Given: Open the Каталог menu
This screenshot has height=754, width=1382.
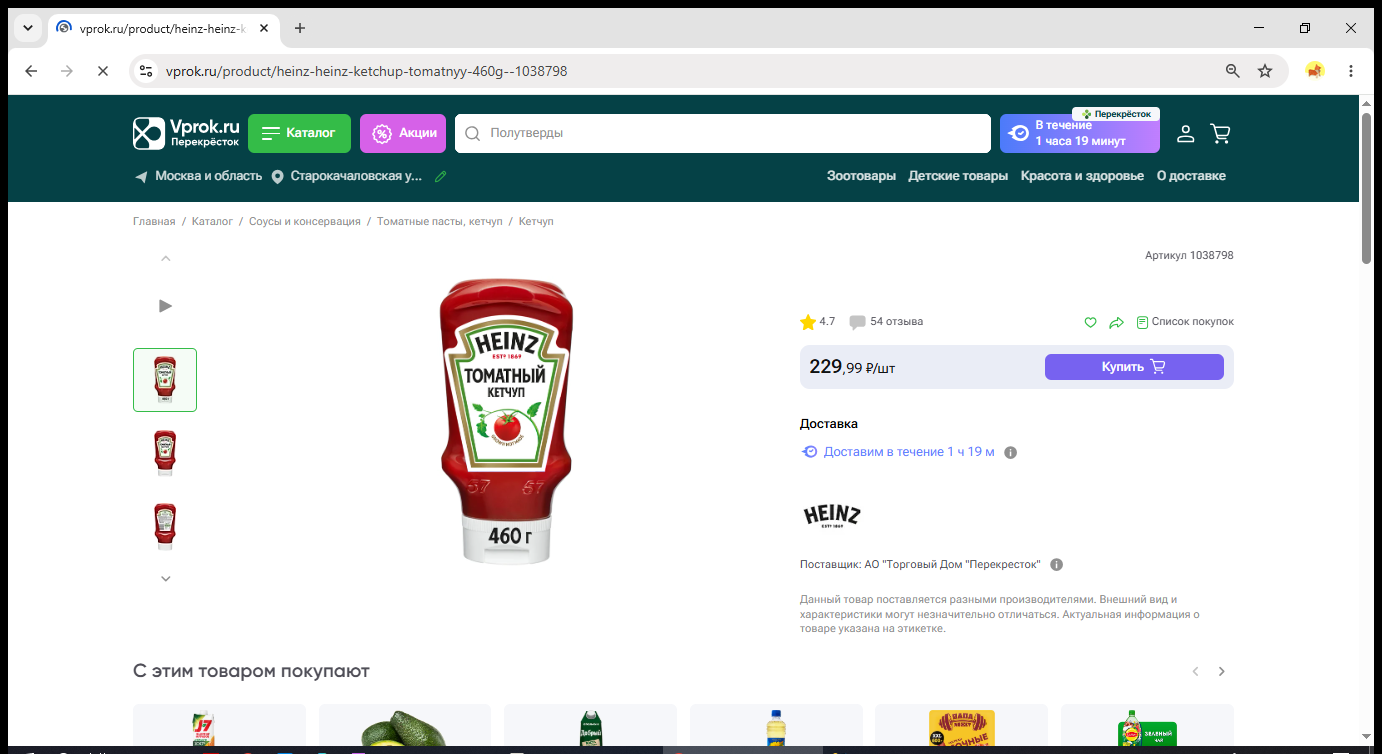Looking at the screenshot, I should point(299,133).
